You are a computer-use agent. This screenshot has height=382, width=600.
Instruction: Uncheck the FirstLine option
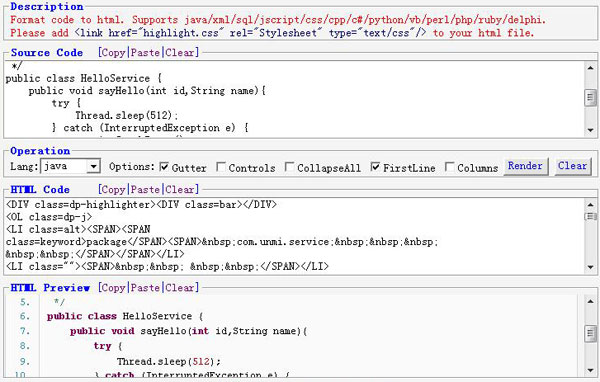[375, 167]
